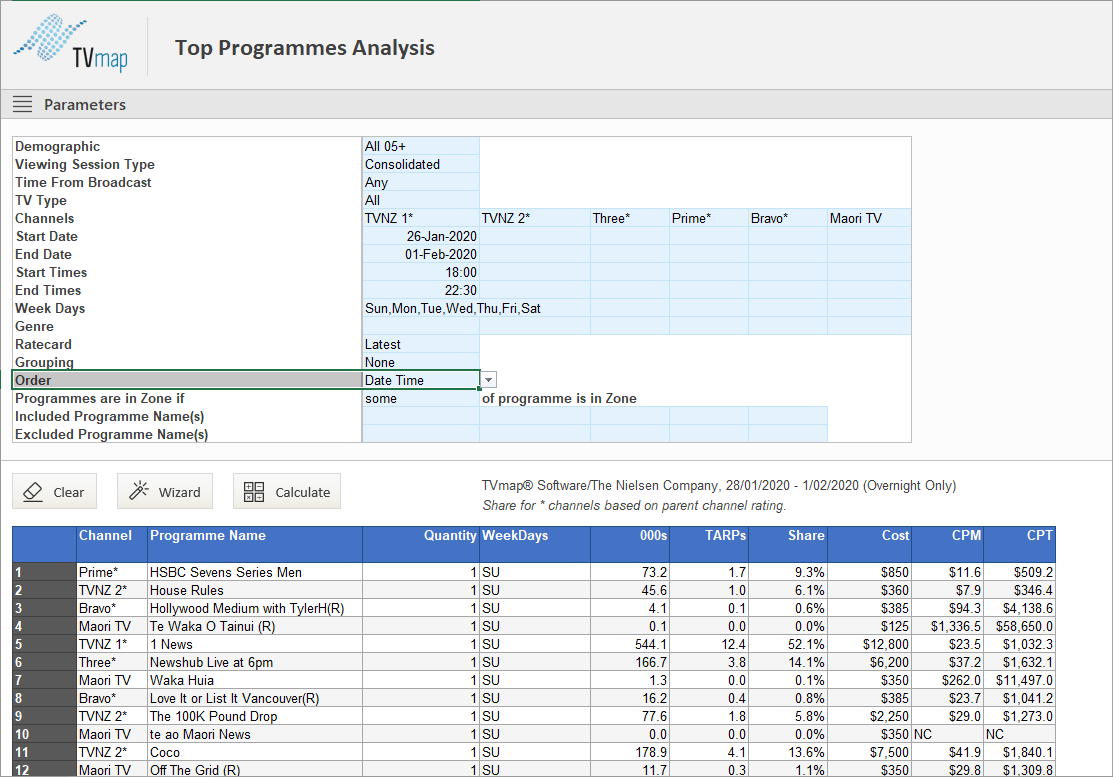Select the Demographic All 05+ cell

coord(421,146)
